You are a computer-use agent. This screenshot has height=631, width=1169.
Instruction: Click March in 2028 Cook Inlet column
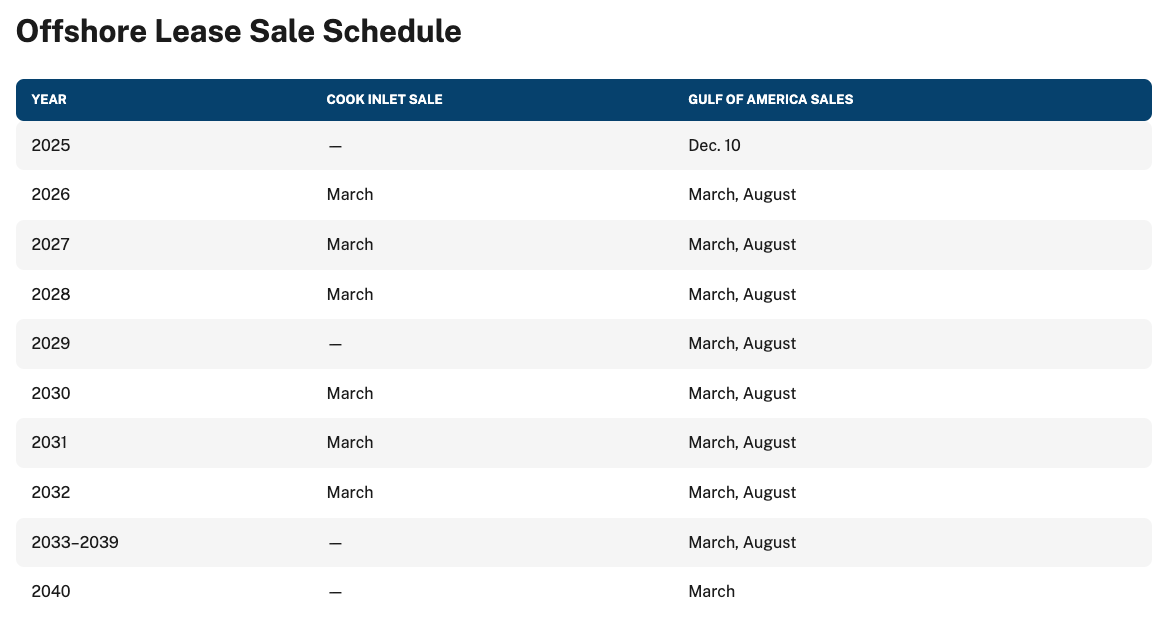[x=350, y=295]
